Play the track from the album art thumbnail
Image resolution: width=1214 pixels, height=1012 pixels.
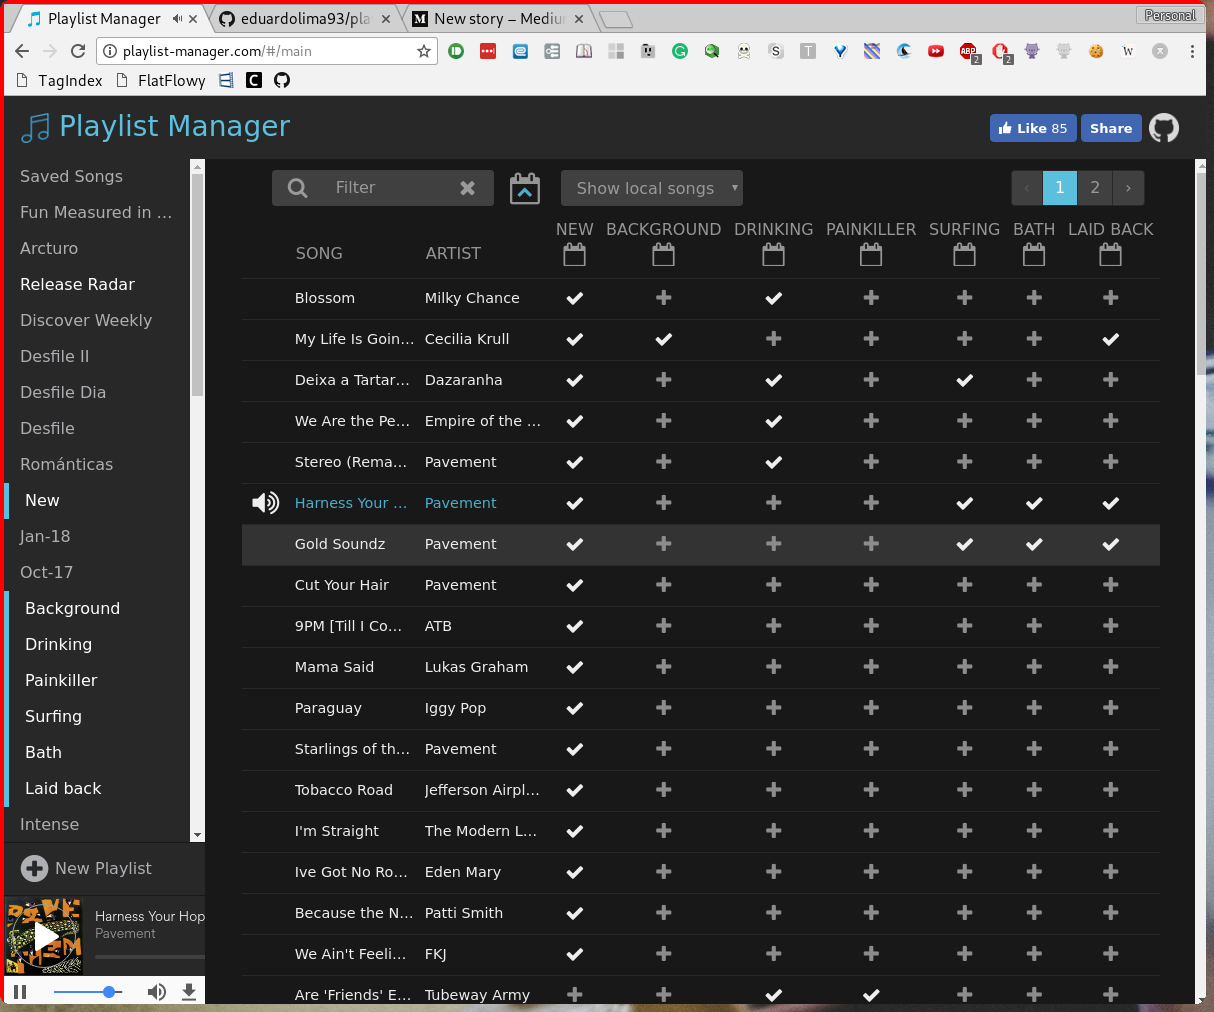[x=42, y=936]
